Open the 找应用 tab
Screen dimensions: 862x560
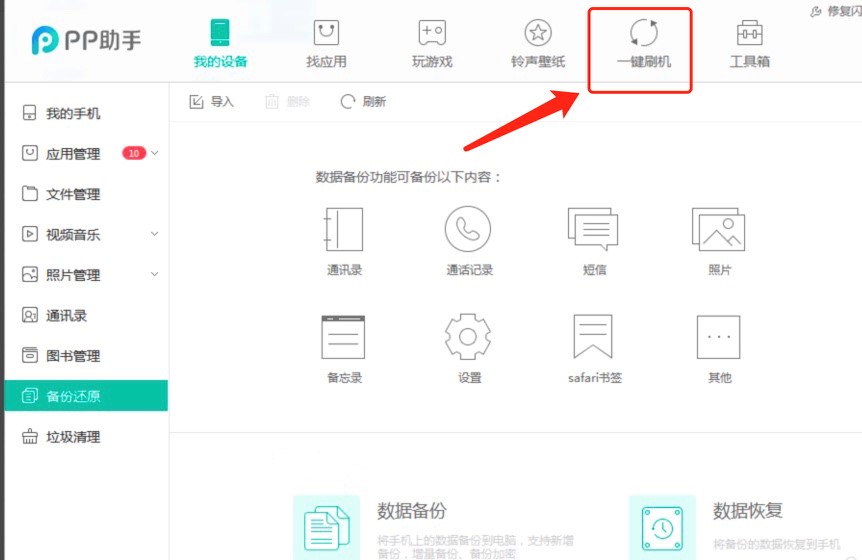point(326,43)
